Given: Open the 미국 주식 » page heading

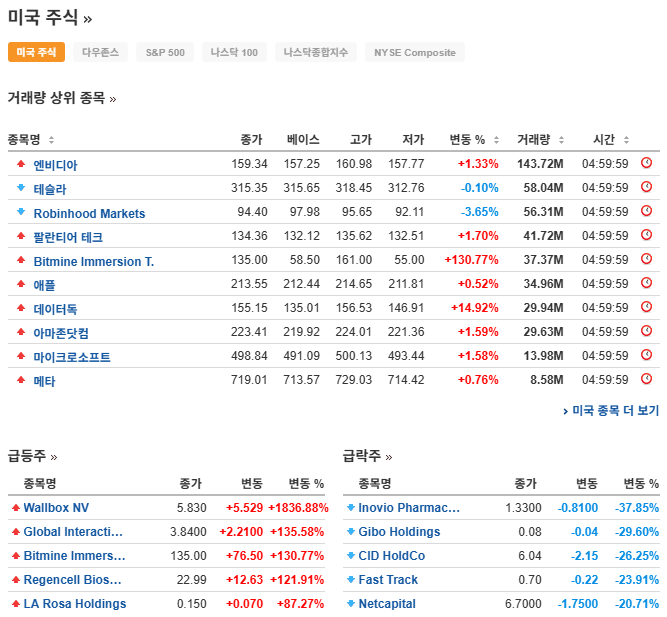Looking at the screenshot, I should tap(50, 18).
